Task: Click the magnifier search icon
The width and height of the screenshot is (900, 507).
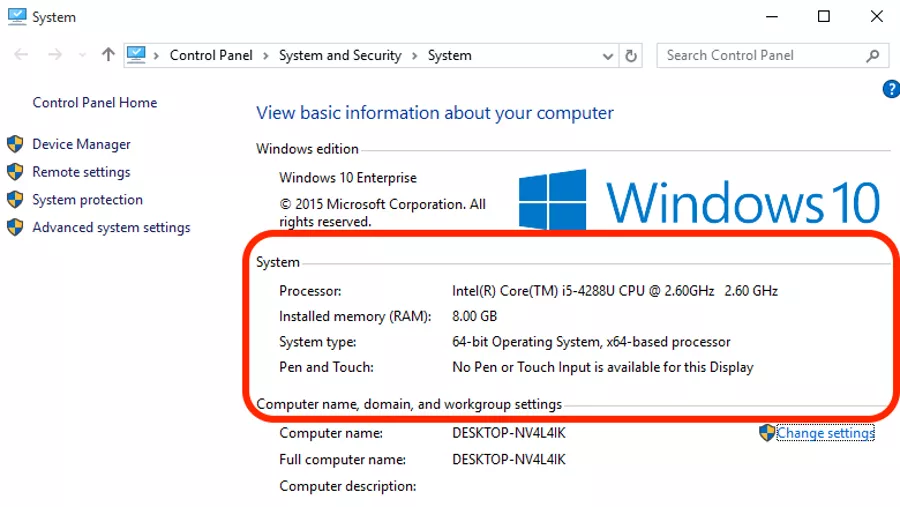Action: click(873, 56)
